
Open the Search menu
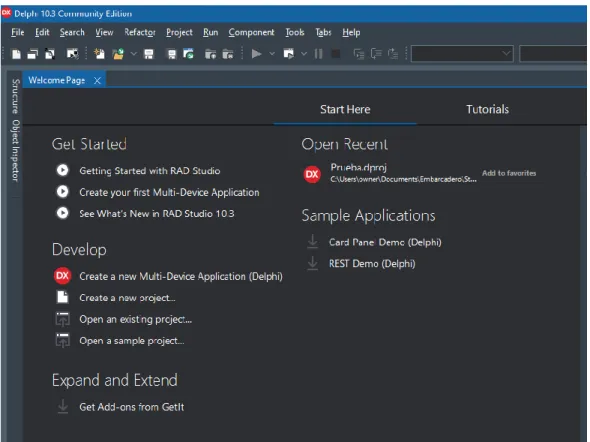72,33
